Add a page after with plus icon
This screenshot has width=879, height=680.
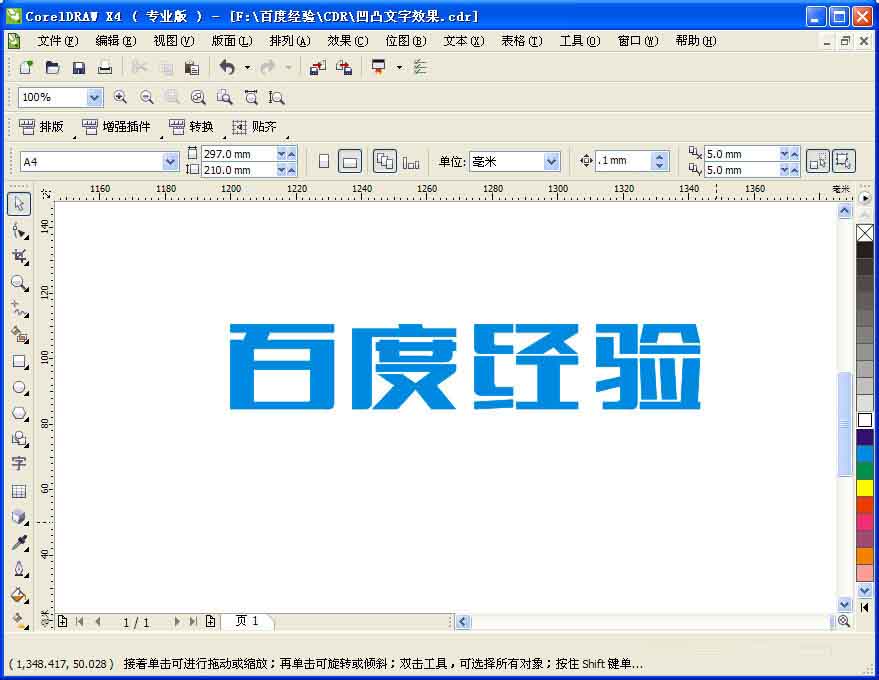coord(210,621)
